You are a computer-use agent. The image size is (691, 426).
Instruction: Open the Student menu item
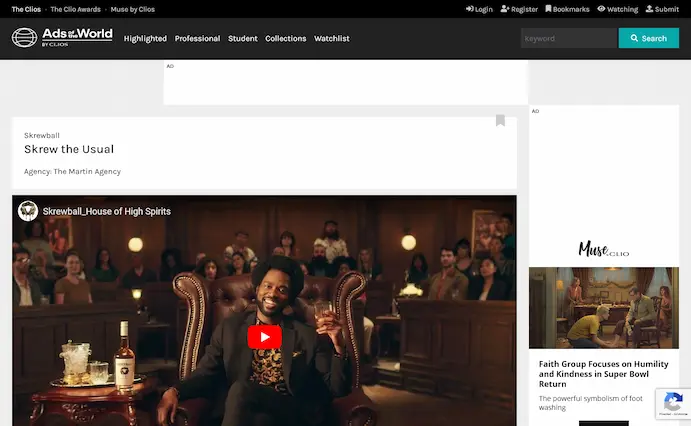pos(243,39)
